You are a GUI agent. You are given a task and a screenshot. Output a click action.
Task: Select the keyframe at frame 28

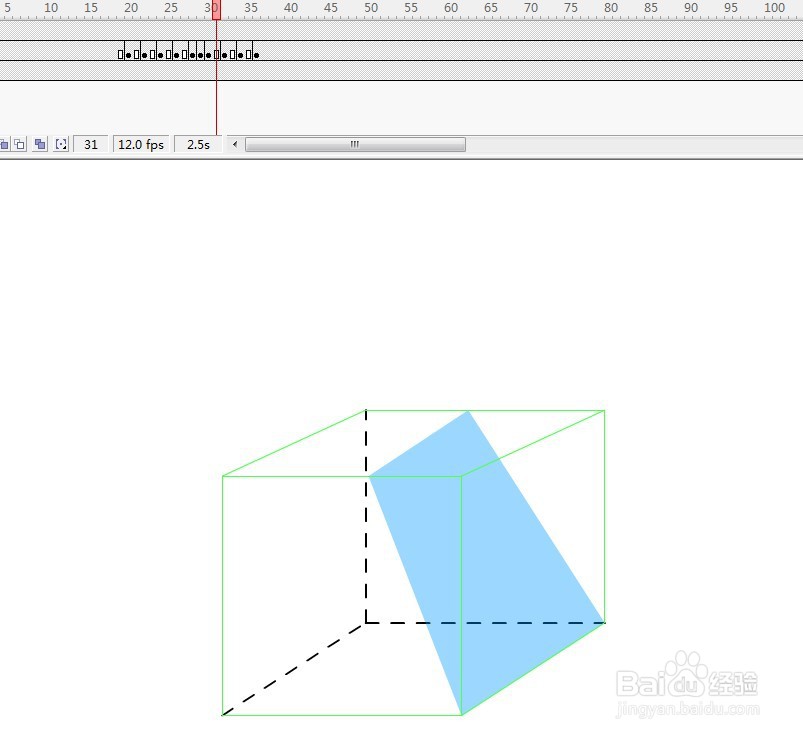tap(193, 55)
